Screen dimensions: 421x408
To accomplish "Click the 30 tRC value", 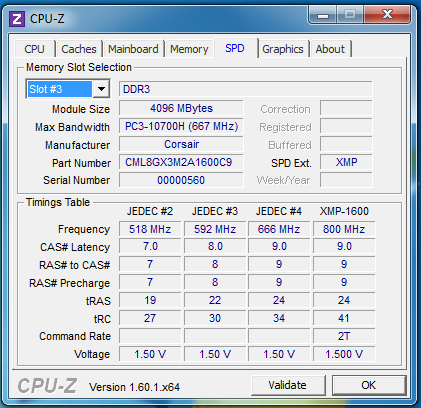I will point(215,318).
